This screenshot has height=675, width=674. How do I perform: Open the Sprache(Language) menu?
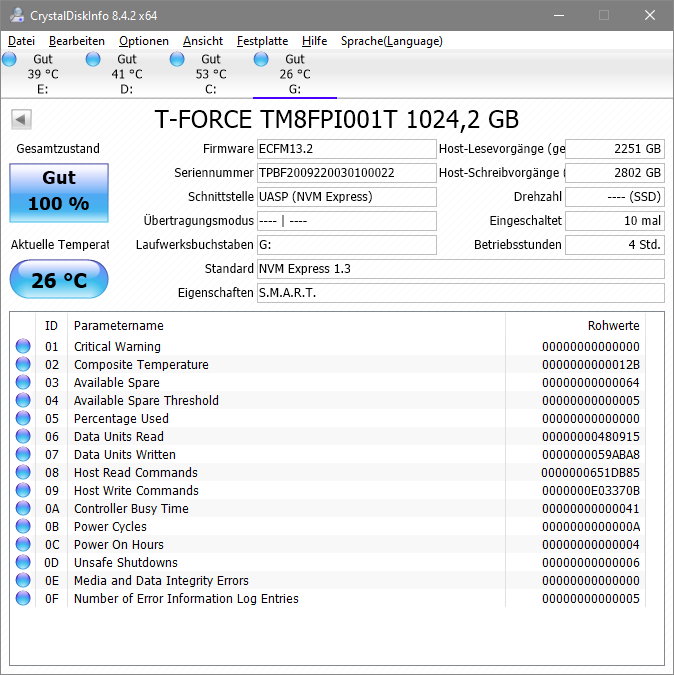click(x=392, y=41)
